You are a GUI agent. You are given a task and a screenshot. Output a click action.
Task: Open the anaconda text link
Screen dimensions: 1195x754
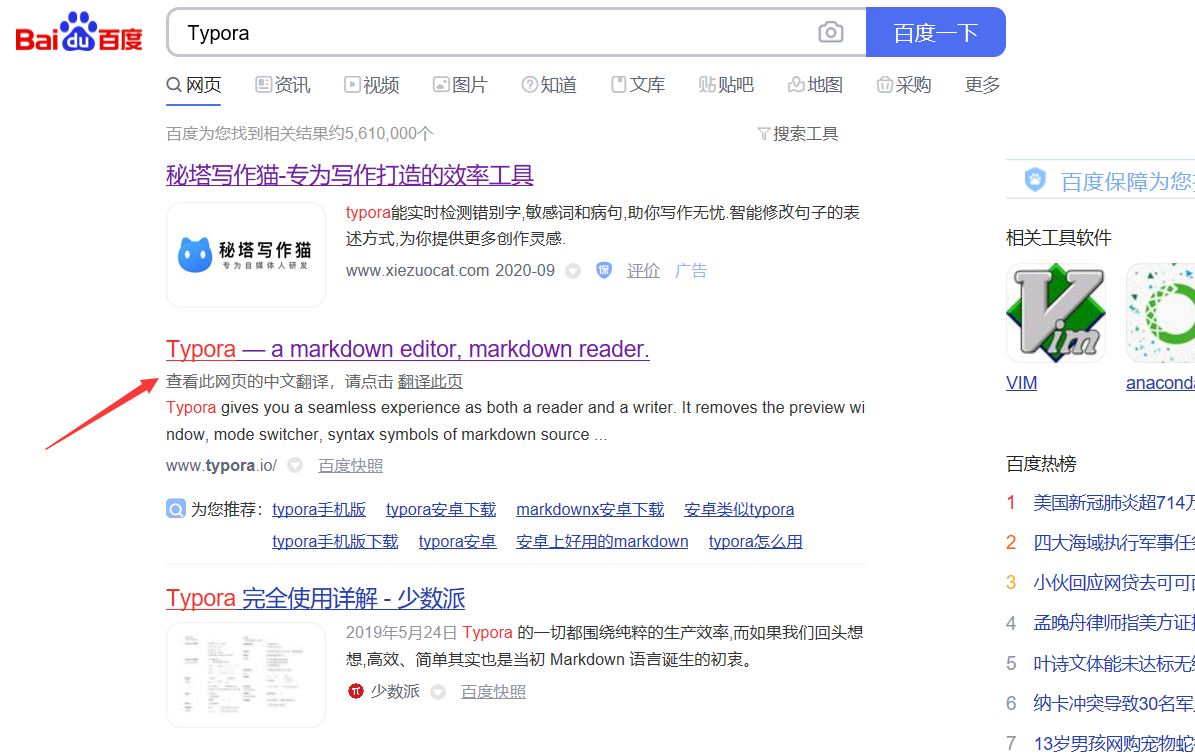click(1160, 383)
